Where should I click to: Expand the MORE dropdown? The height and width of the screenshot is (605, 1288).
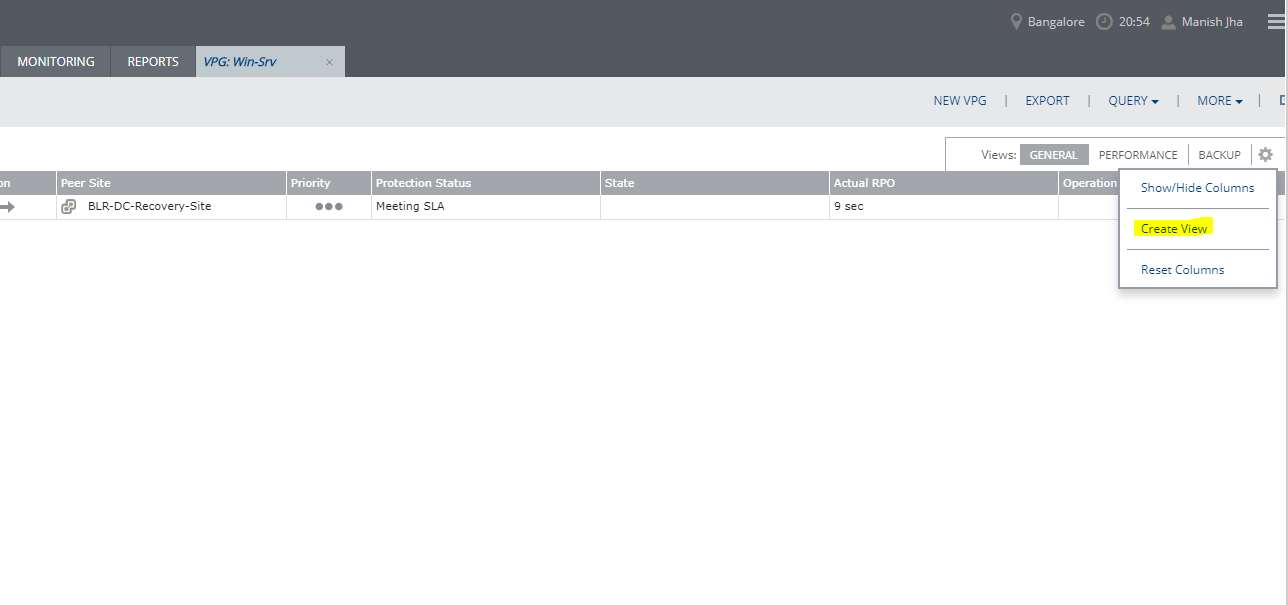coord(1219,101)
